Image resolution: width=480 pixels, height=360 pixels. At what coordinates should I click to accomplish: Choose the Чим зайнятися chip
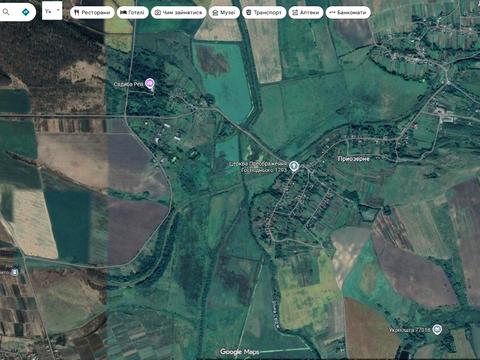click(179, 13)
